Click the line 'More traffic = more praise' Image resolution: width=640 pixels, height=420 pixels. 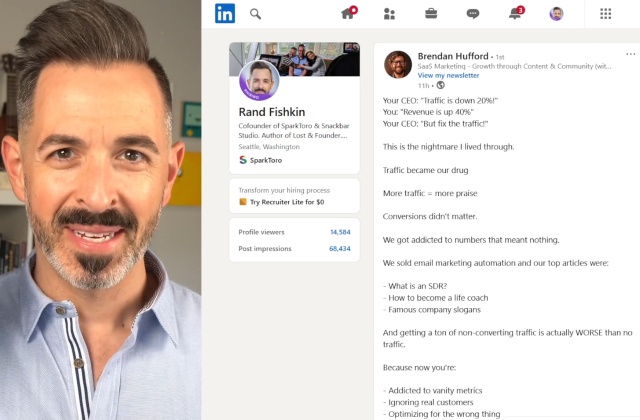tap(430, 193)
